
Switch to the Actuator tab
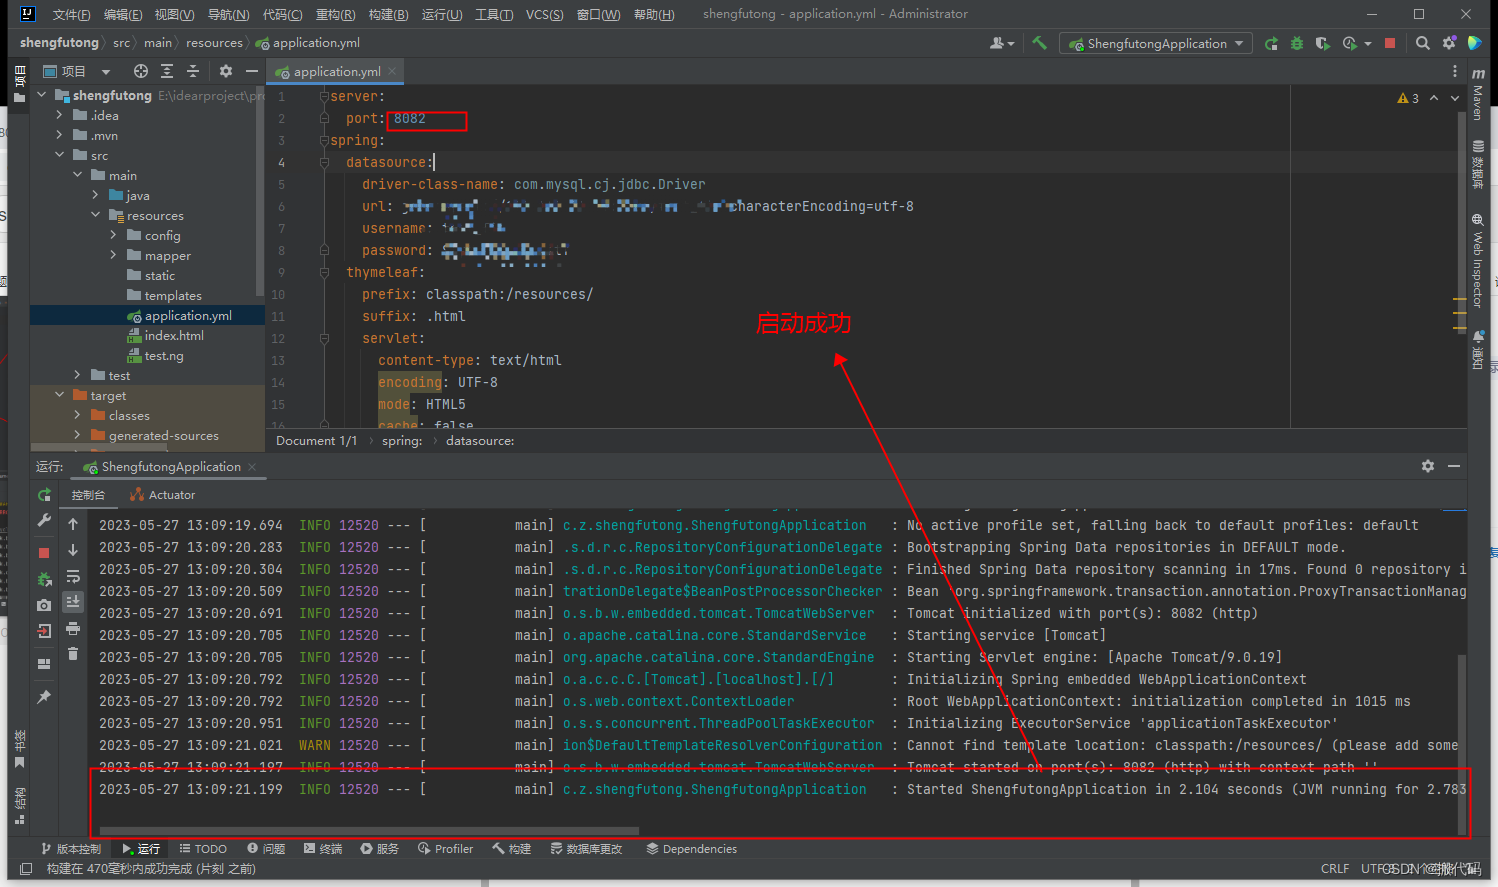[x=163, y=495]
